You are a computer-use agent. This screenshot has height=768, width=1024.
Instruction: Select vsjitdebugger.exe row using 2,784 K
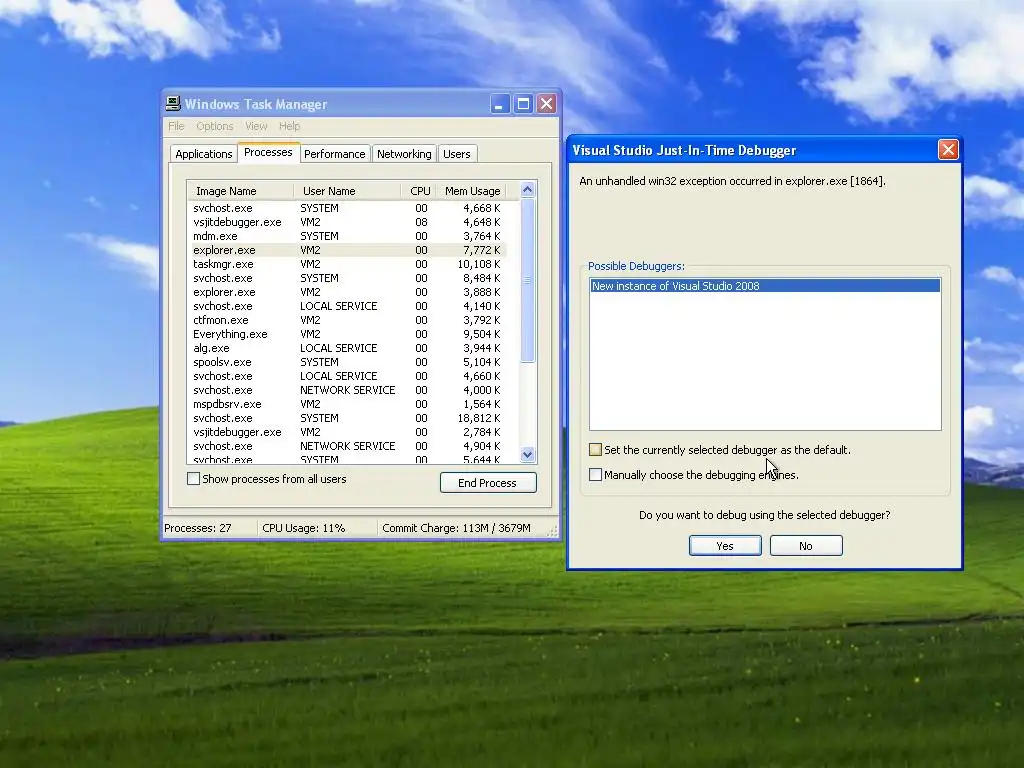click(347, 432)
